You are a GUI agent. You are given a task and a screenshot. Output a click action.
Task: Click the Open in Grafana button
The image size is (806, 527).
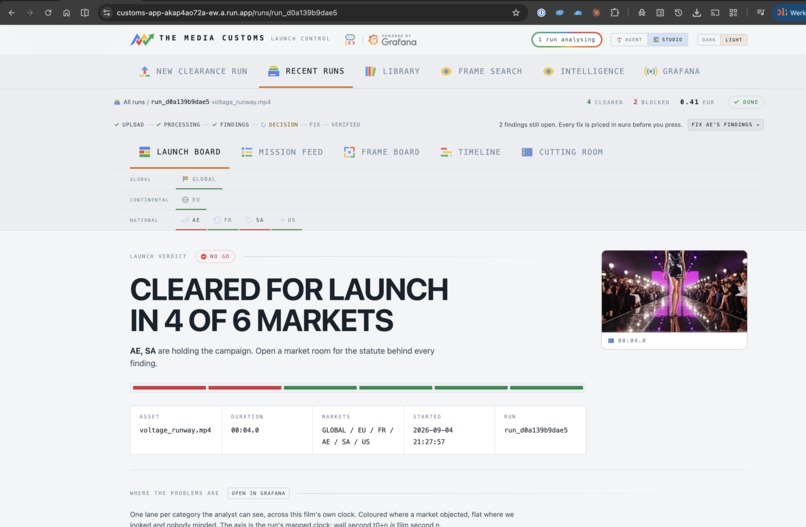(x=258, y=493)
